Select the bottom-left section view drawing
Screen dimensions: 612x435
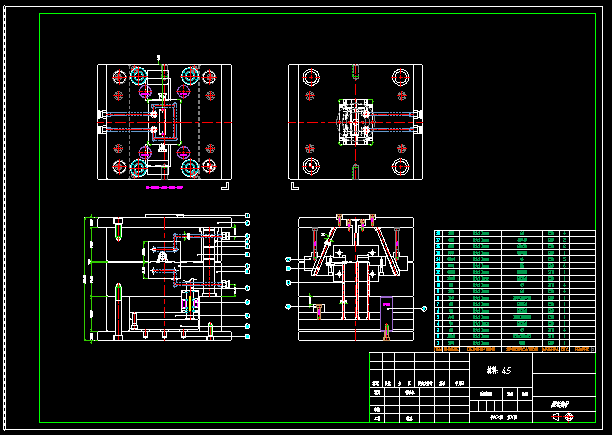(x=164, y=277)
